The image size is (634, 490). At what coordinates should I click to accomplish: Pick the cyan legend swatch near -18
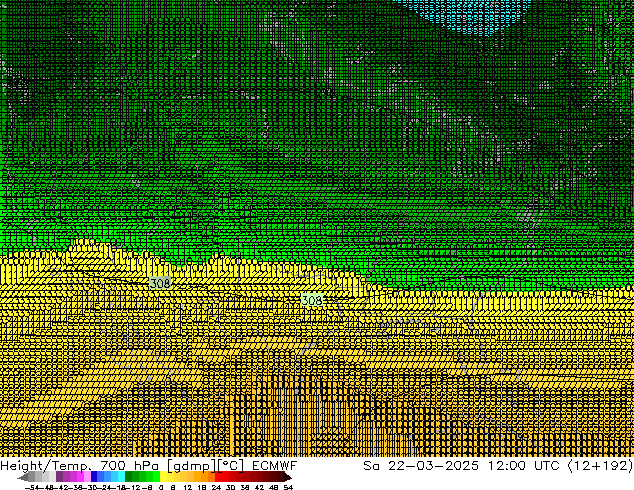122,477
